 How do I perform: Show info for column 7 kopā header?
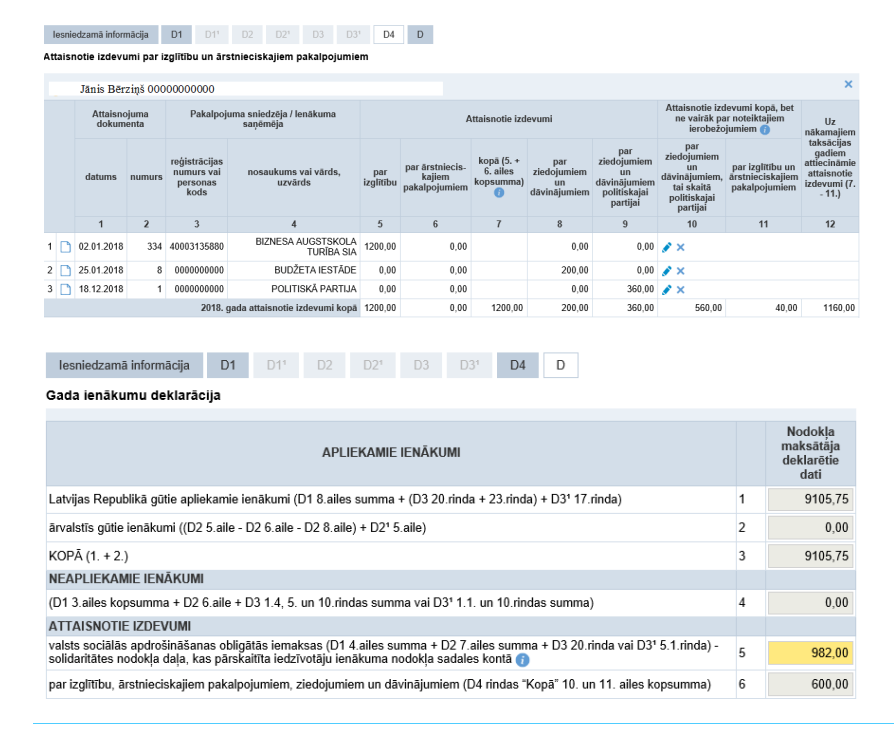[x=499, y=193]
